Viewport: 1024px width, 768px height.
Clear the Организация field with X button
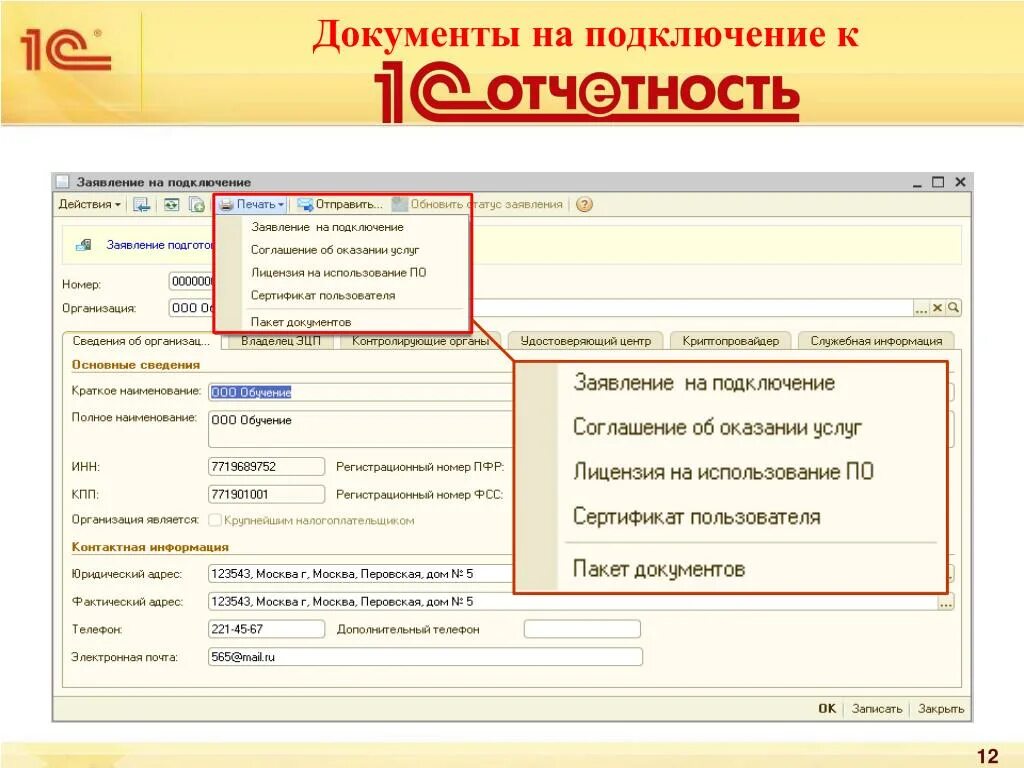pyautogui.click(x=937, y=308)
